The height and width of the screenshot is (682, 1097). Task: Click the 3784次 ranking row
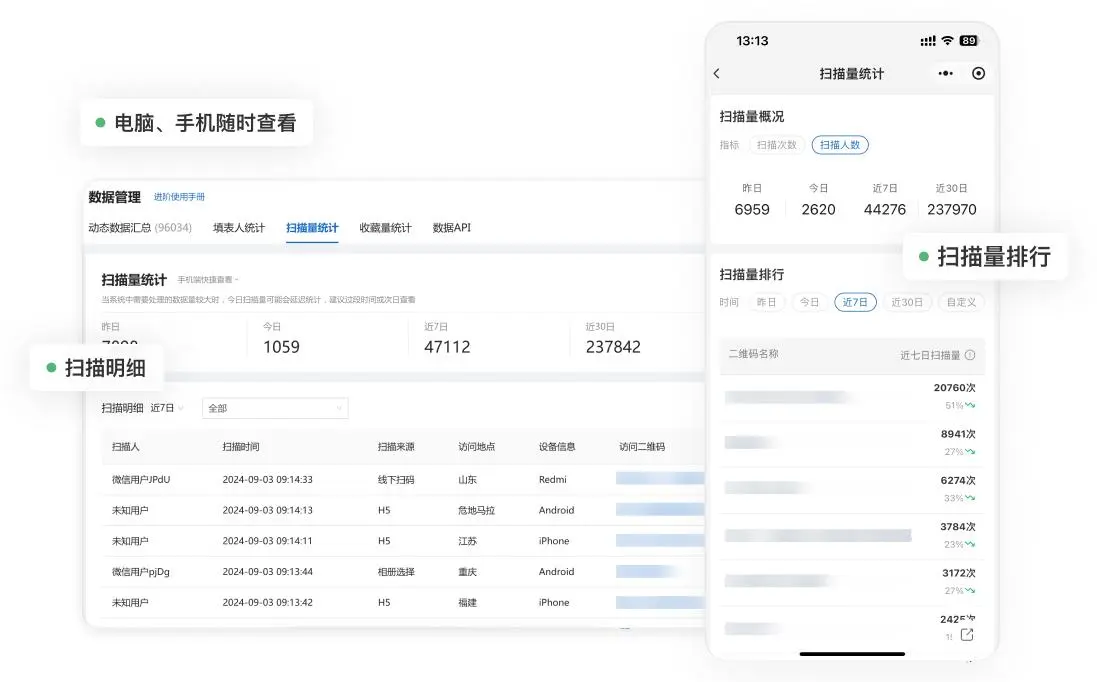pyautogui.click(x=851, y=535)
